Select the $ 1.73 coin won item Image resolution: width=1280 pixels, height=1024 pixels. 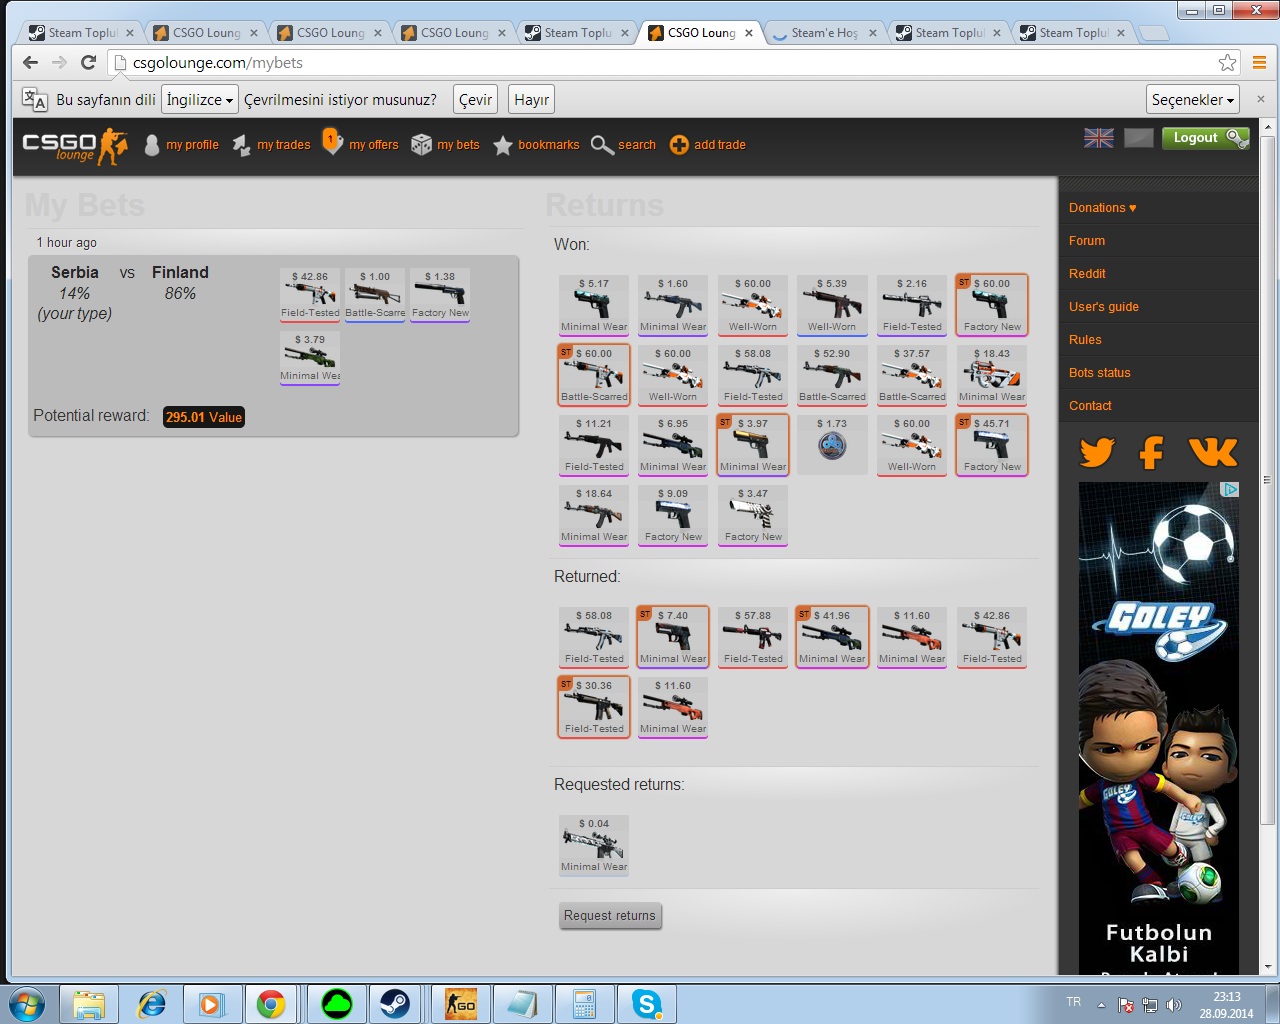point(832,445)
